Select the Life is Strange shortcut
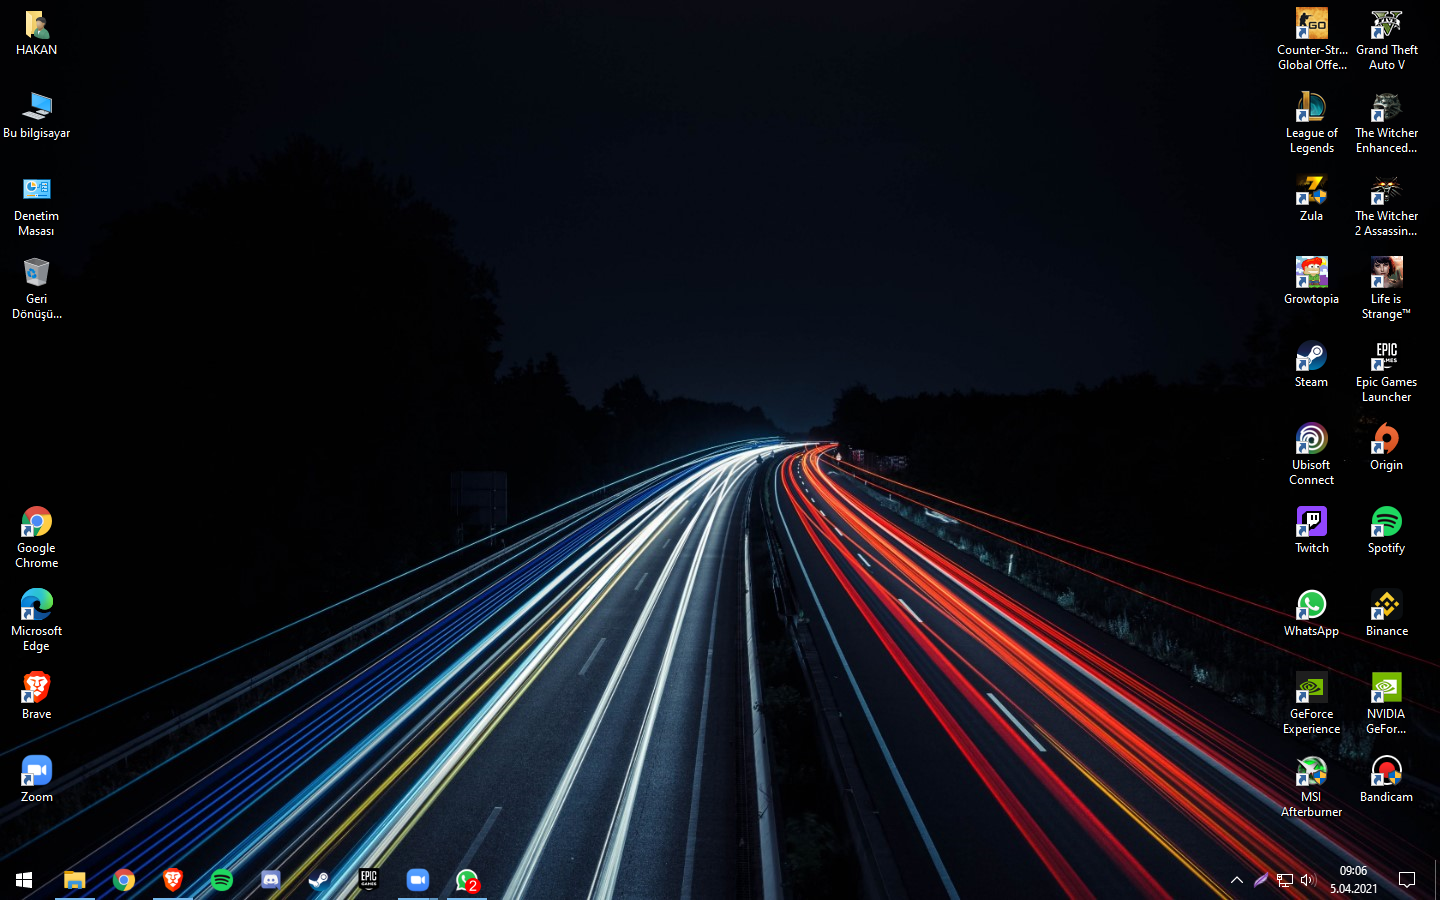 (1387, 289)
